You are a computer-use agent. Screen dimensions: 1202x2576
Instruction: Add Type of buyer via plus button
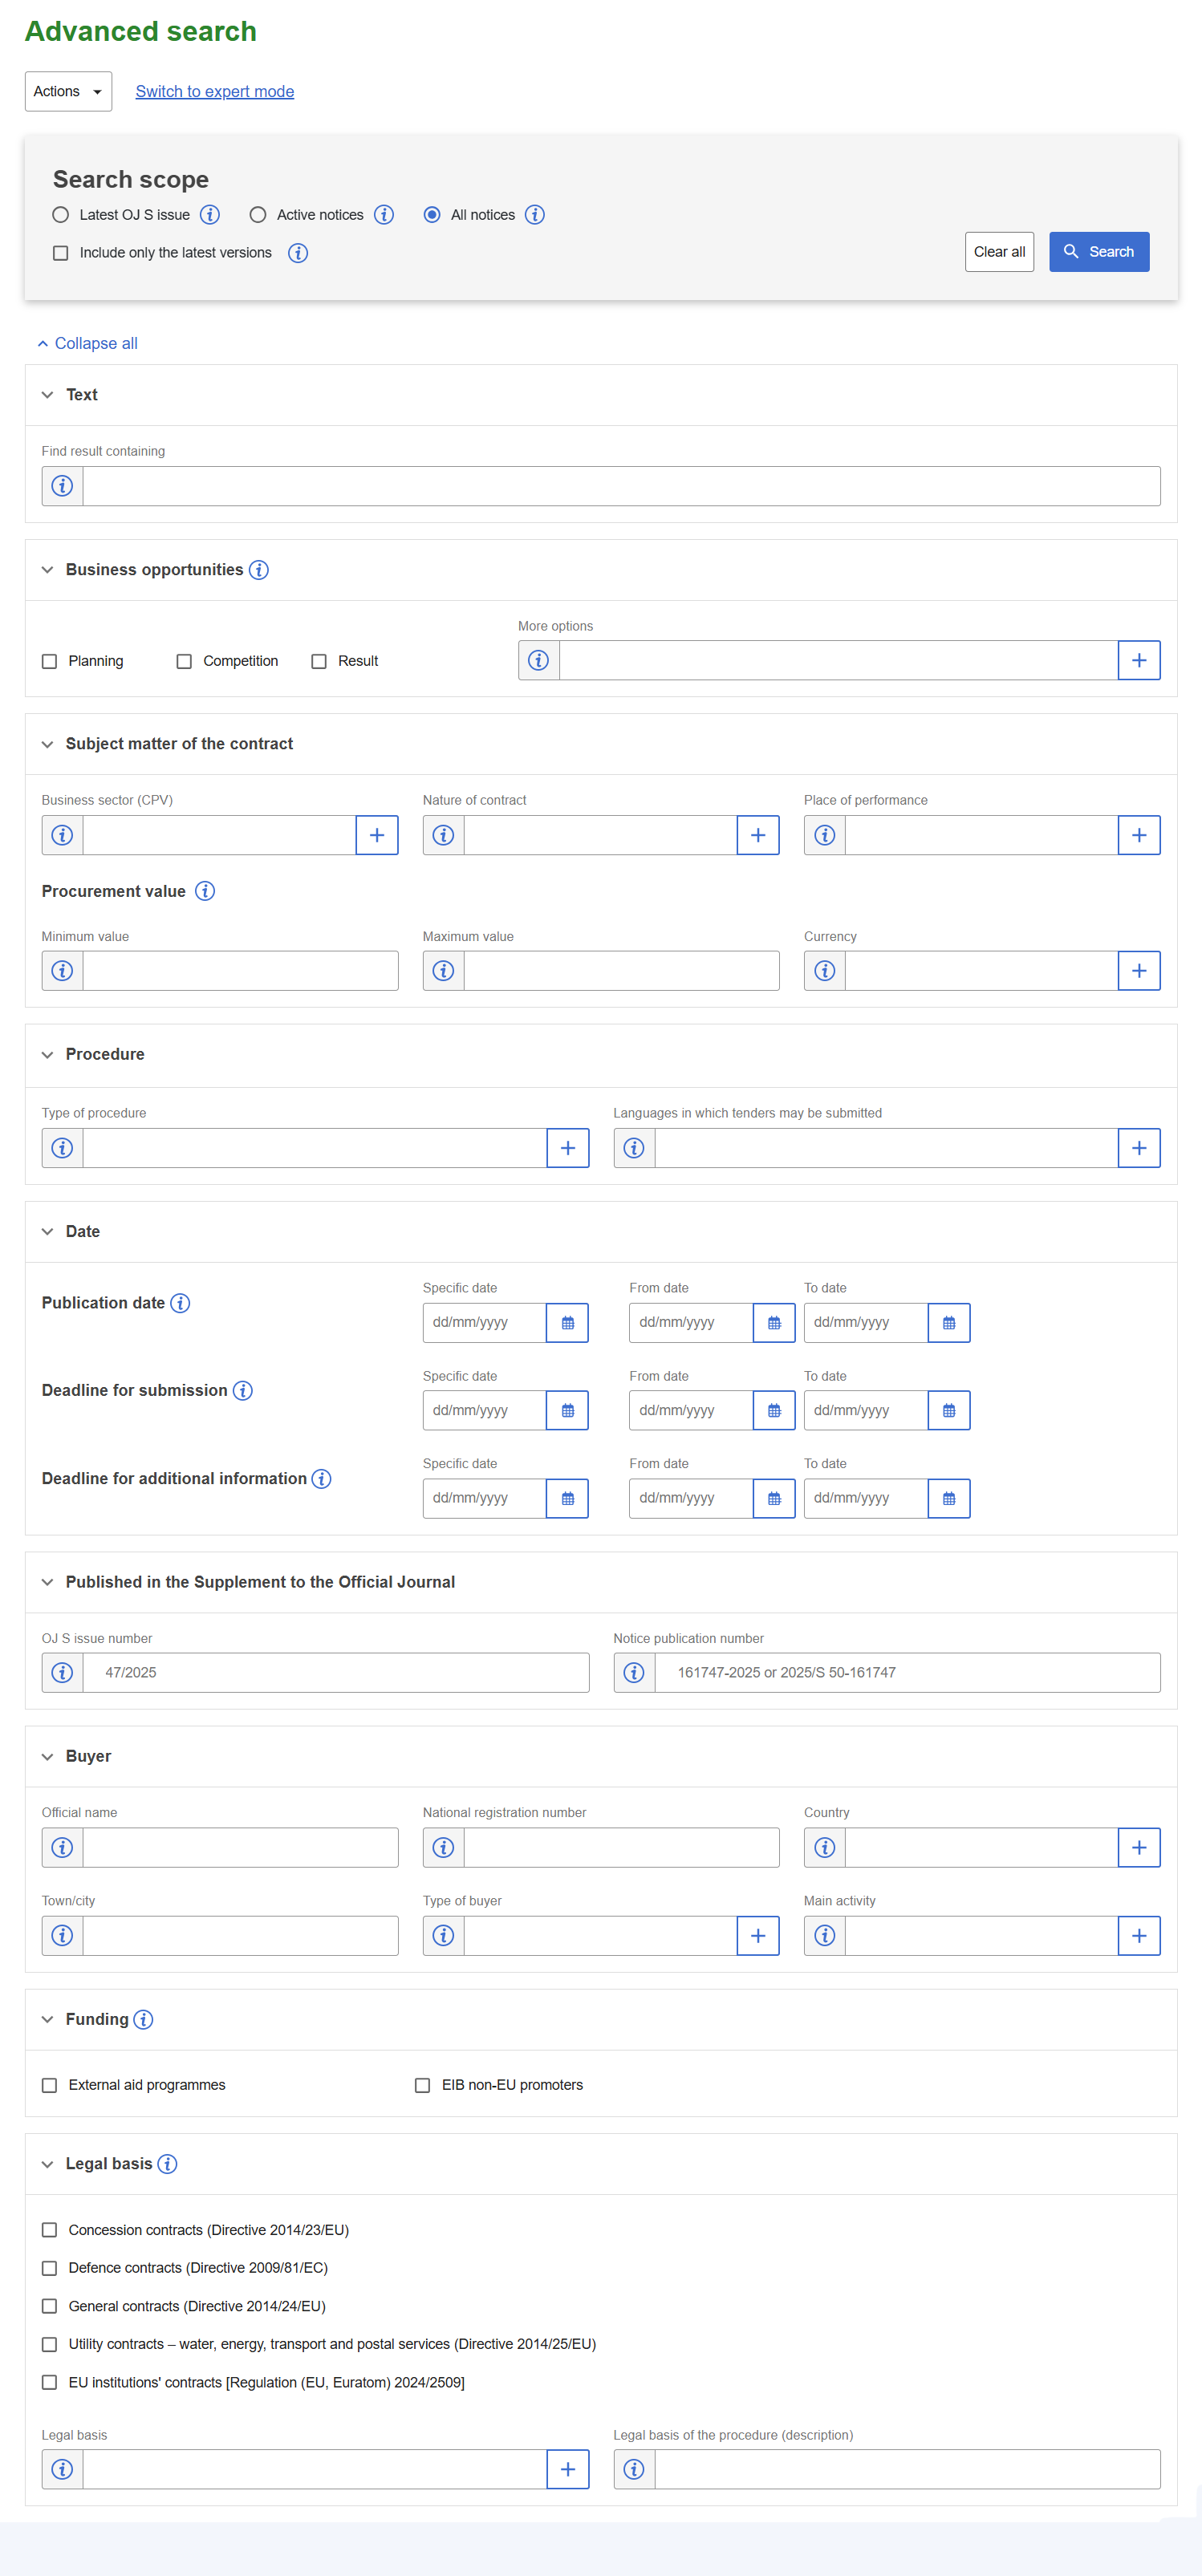pyautogui.click(x=758, y=1936)
